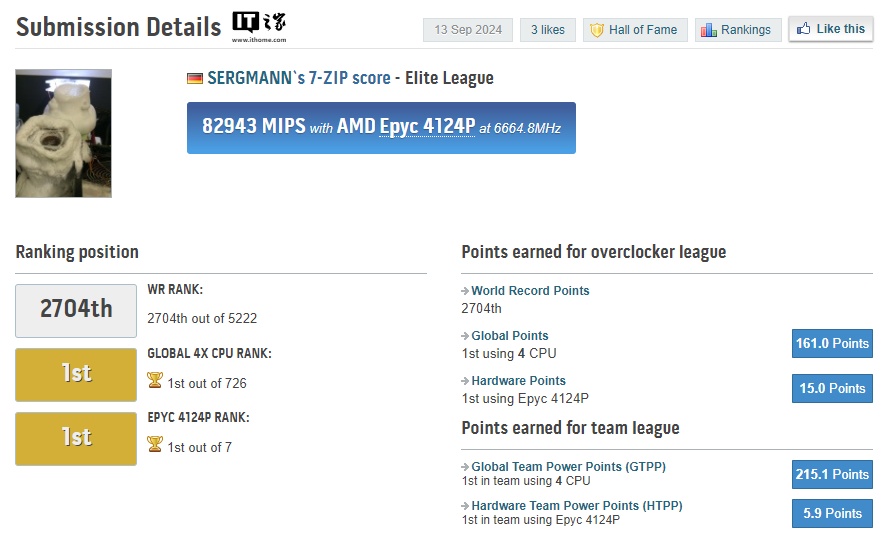
Task: Click the text 1st in team using 4 CPU
Action: pyautogui.click(x=526, y=481)
